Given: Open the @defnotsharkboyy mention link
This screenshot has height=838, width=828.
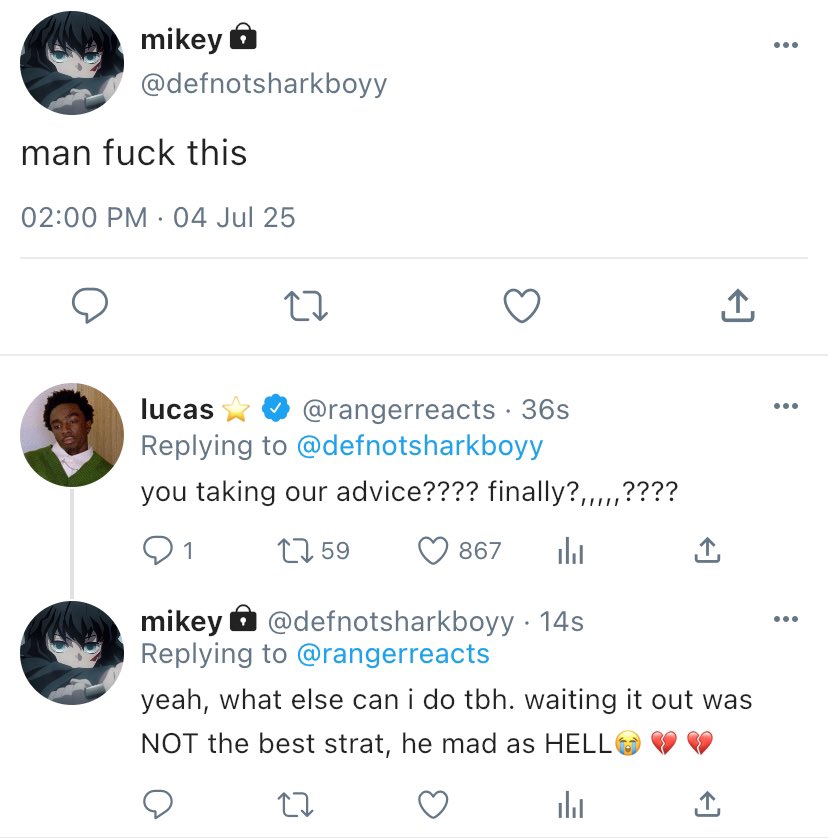Looking at the screenshot, I should coord(420,445).
